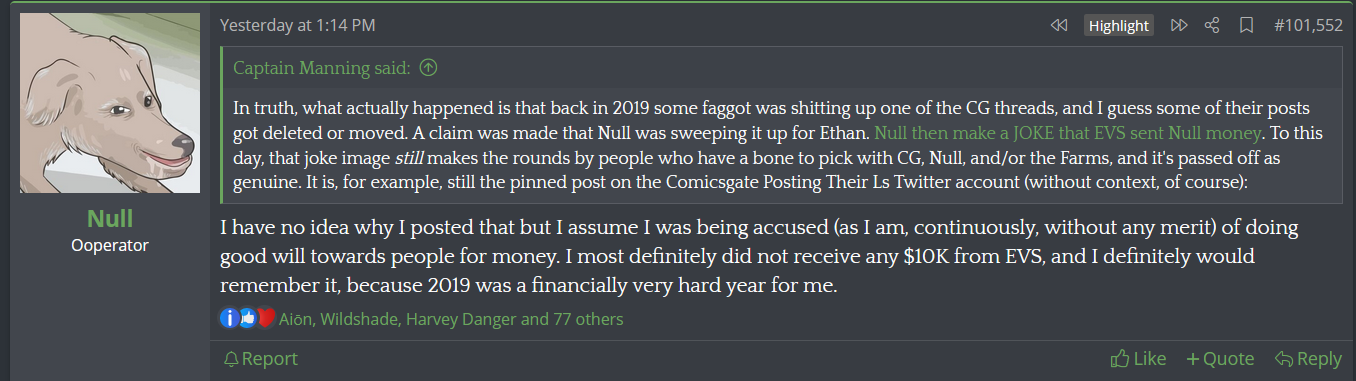Click the informative reaction icon

(229, 319)
